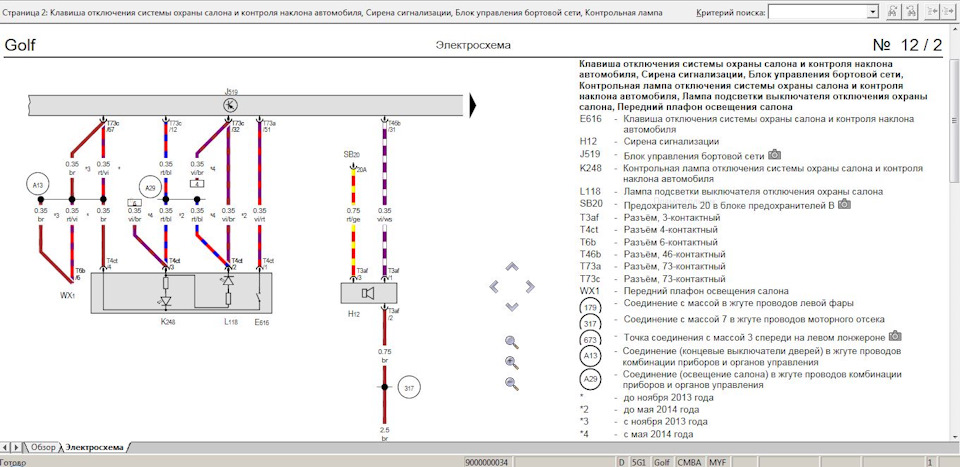Screen dimensions: 960x467
Task: Click status bar cell CMBA
Action: (689, 462)
